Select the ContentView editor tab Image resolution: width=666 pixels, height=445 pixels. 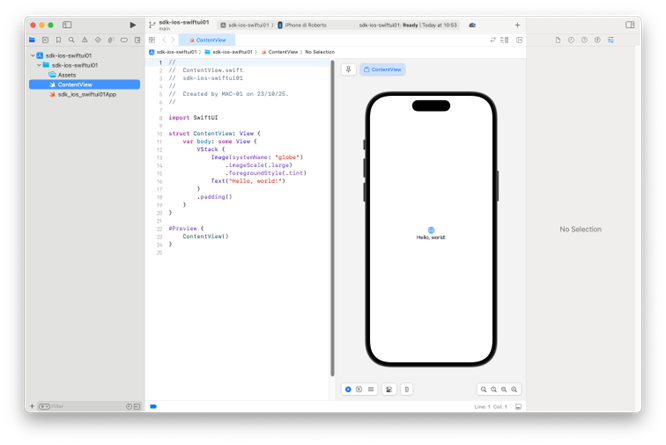(207, 40)
